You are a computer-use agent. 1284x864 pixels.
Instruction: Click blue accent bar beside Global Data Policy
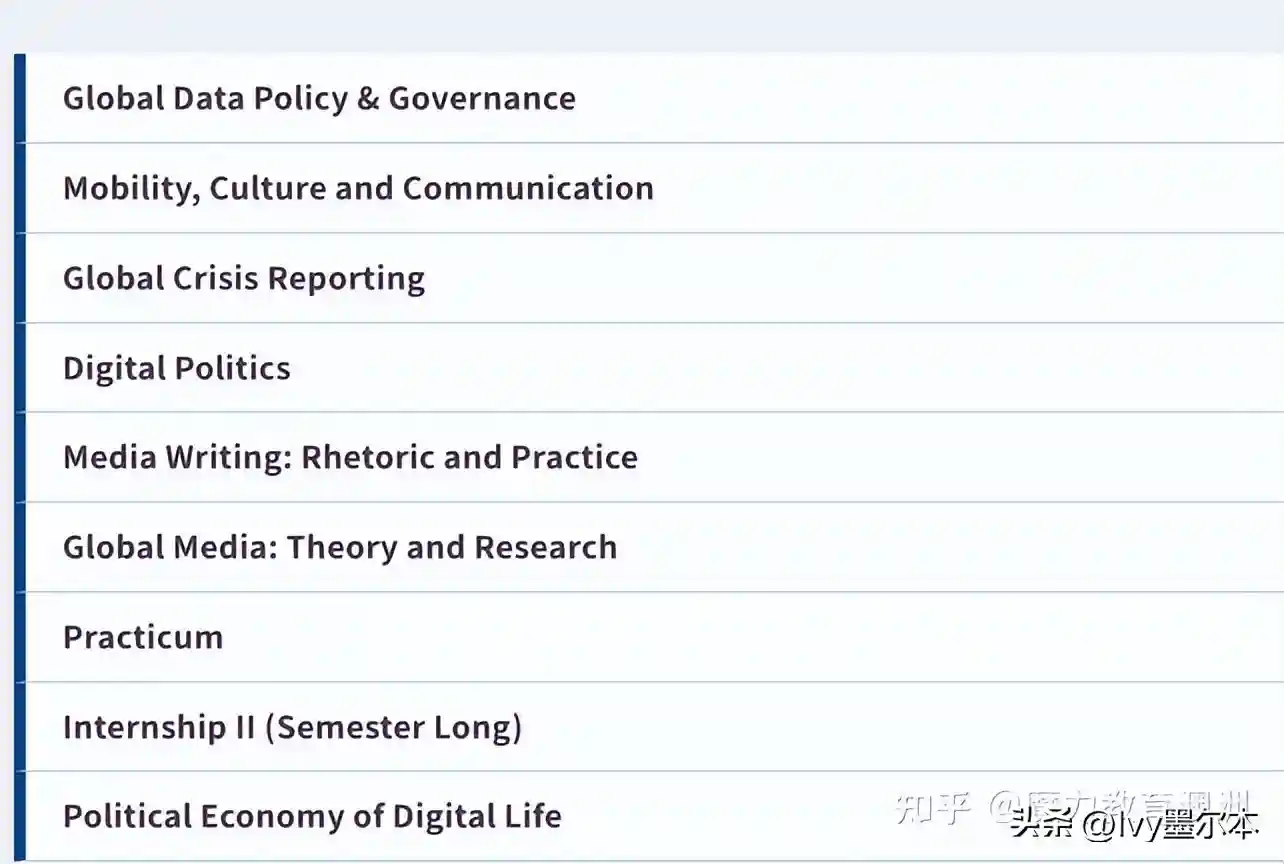pyautogui.click(x=19, y=98)
